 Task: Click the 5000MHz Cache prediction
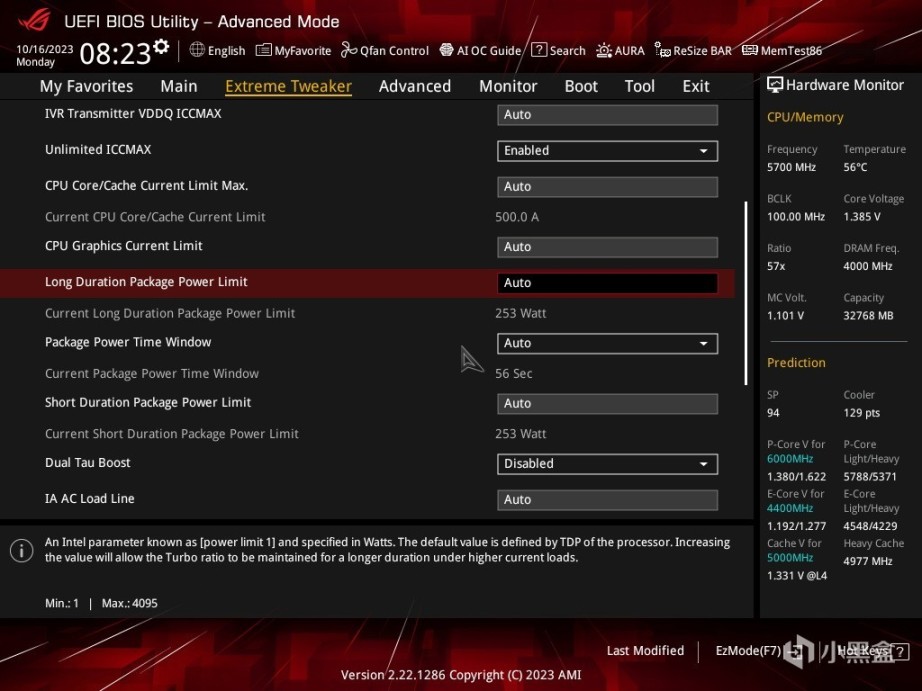tap(790, 558)
